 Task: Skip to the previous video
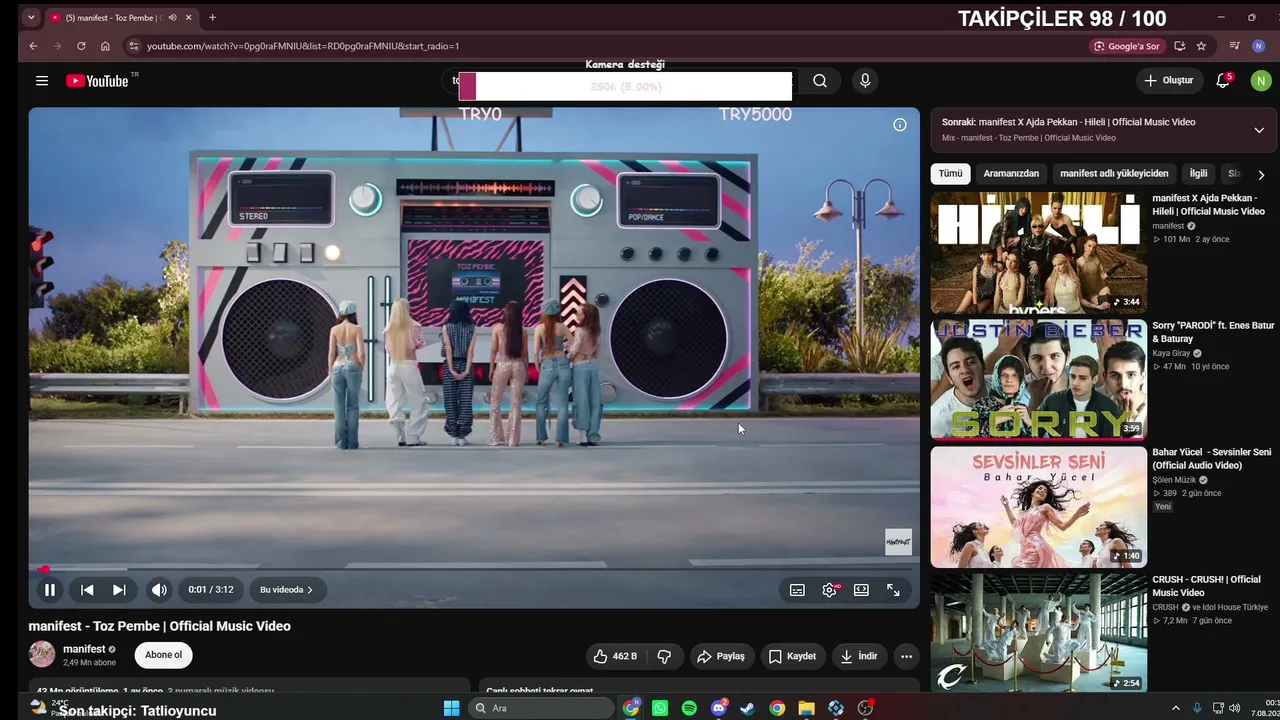point(87,590)
